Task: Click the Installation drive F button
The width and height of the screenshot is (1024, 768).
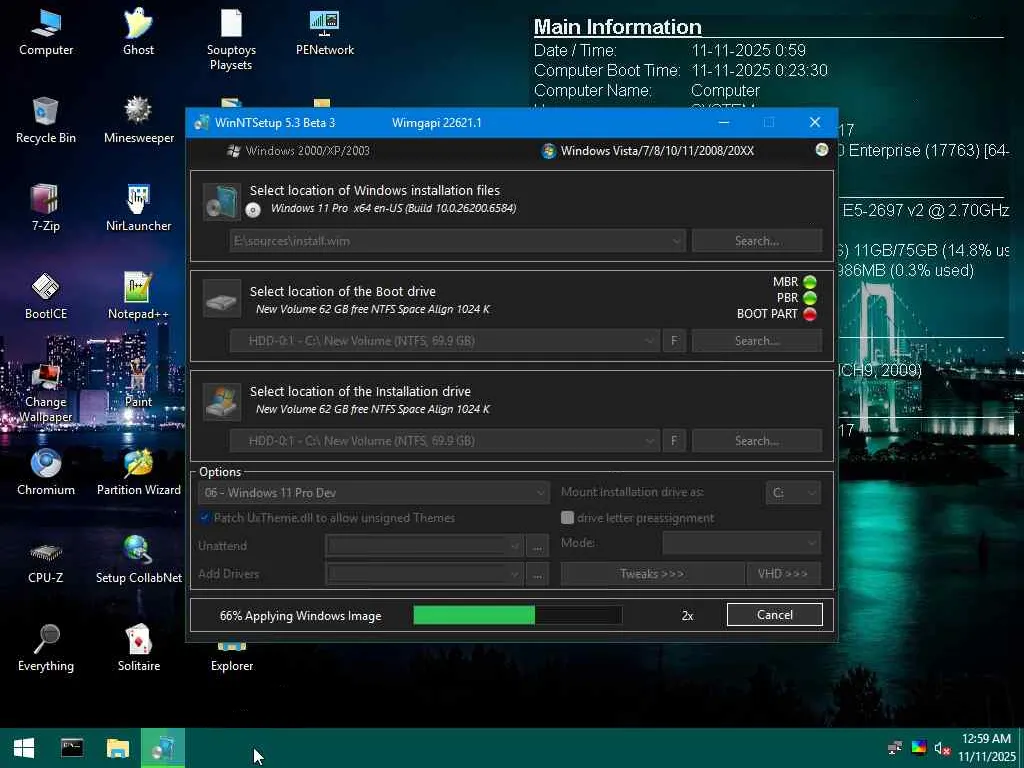Action: 674,441
